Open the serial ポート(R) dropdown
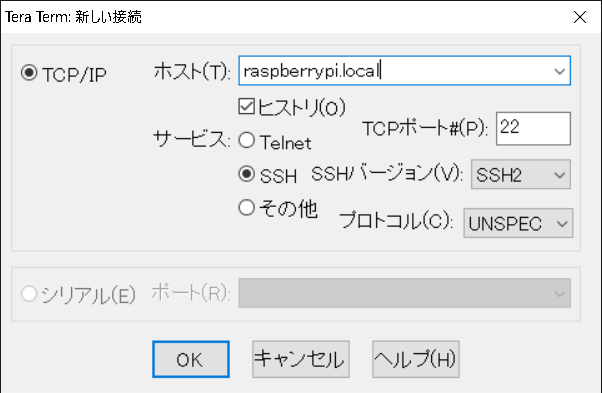This screenshot has width=602, height=393. 405,293
